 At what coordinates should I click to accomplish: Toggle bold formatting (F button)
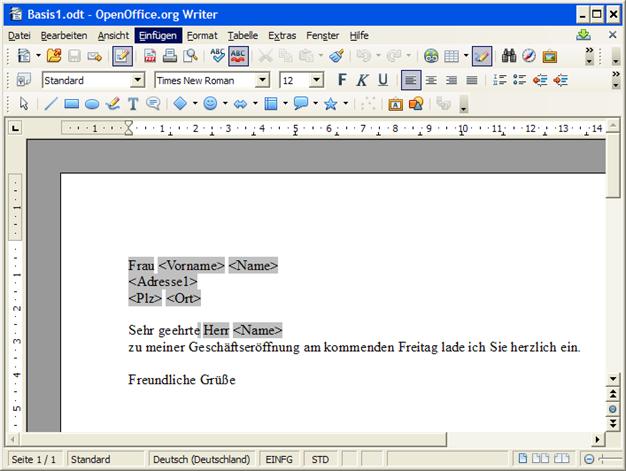click(x=342, y=80)
